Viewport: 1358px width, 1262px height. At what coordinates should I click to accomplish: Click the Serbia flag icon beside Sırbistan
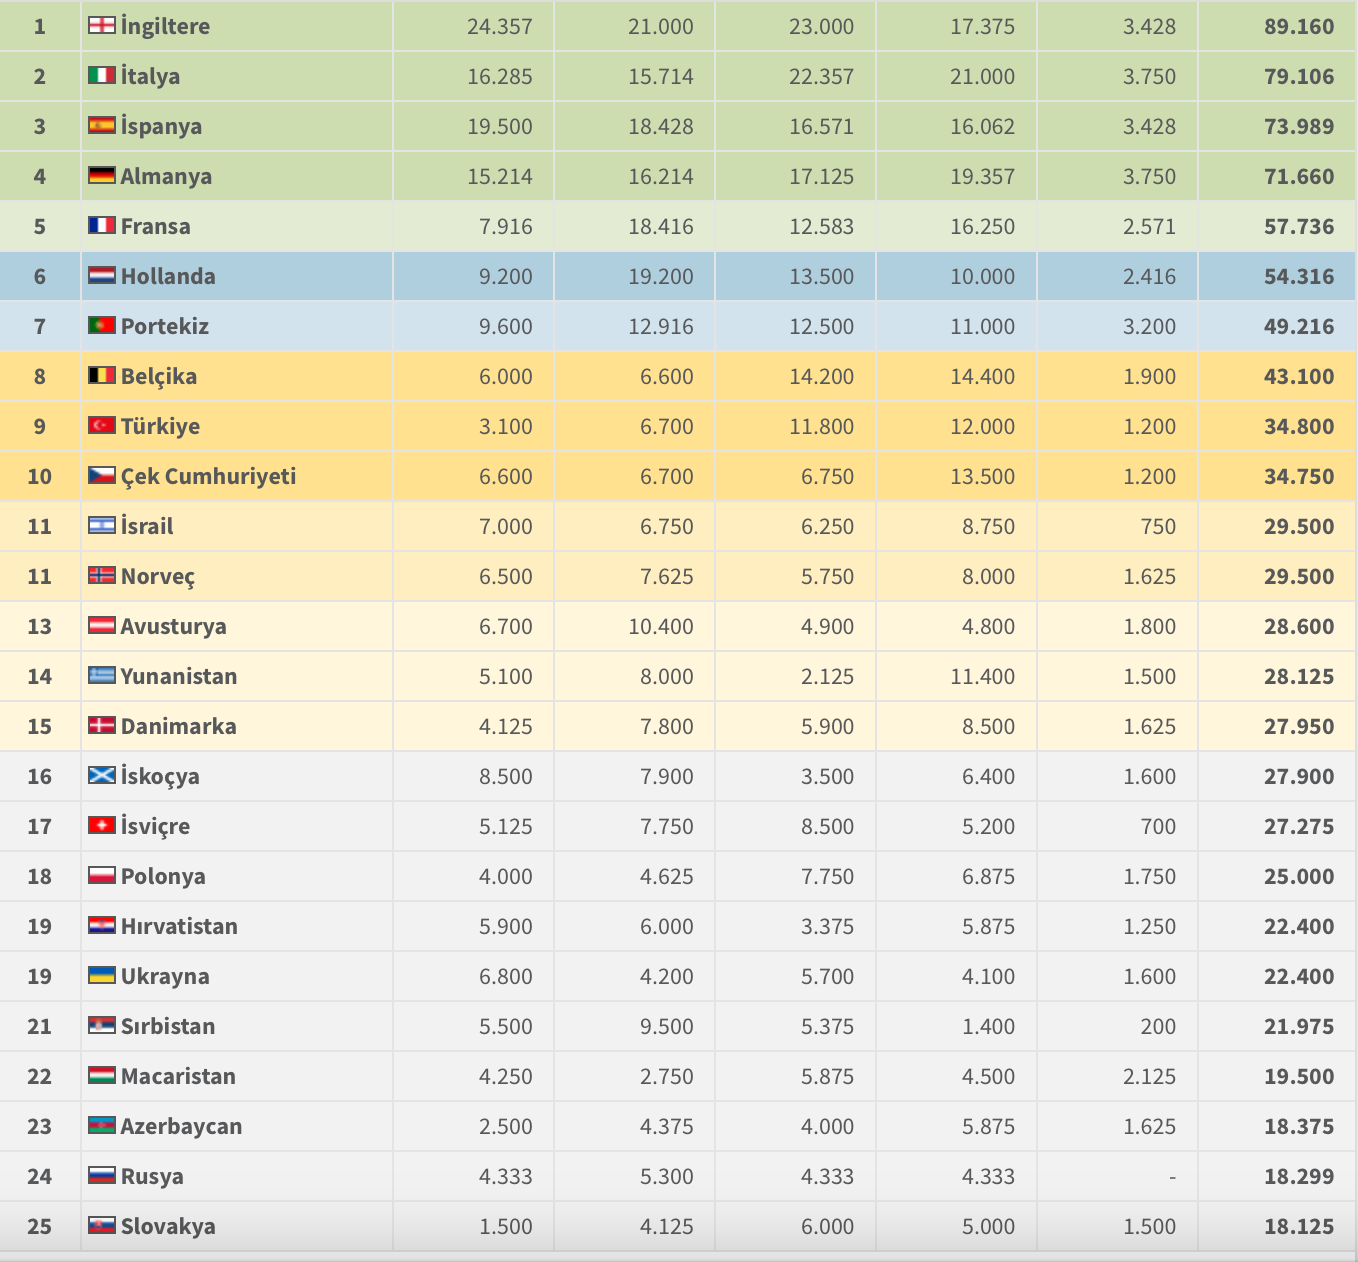tap(101, 1024)
